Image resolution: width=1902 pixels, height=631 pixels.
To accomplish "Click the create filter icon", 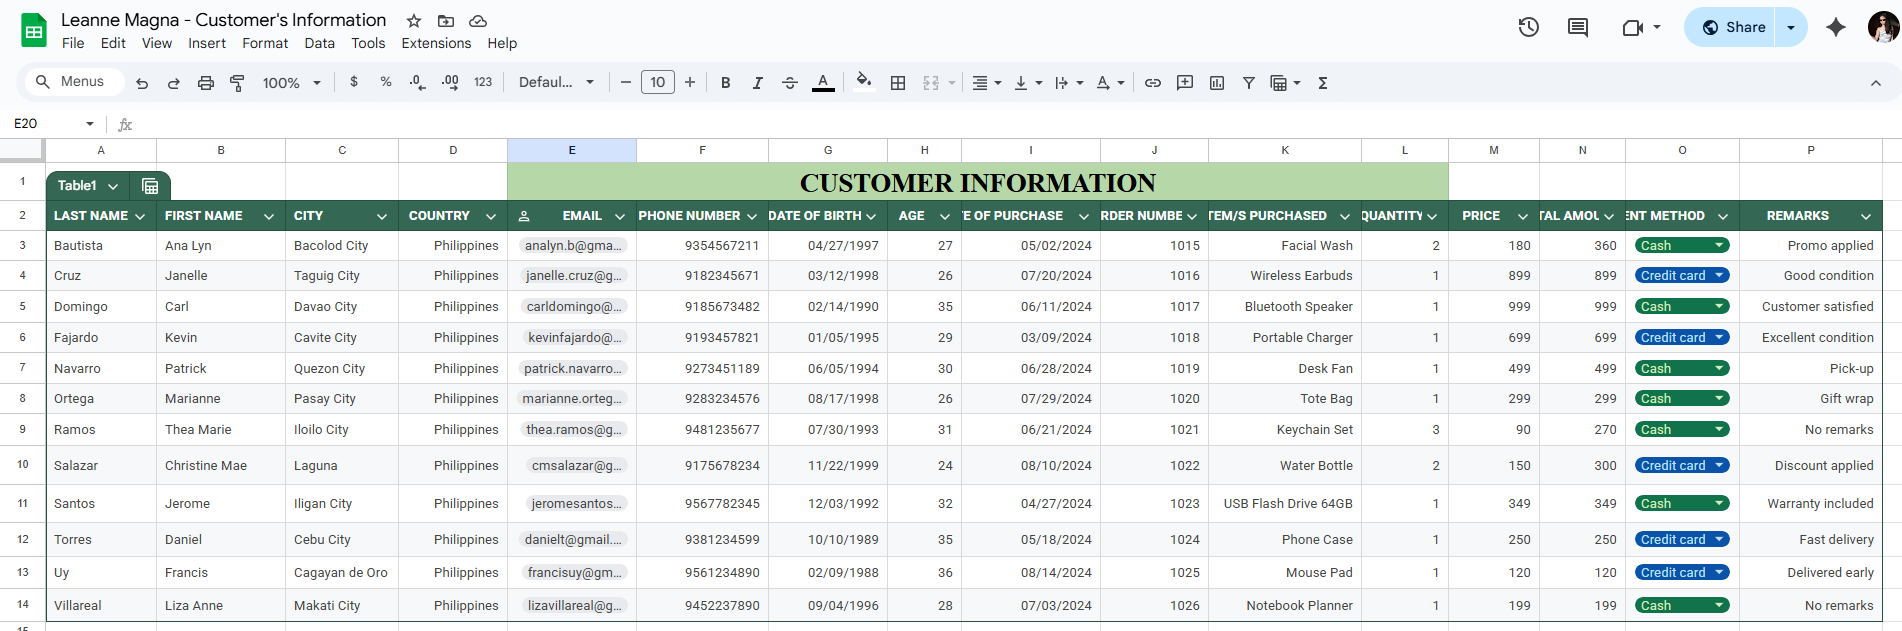I will (1248, 83).
